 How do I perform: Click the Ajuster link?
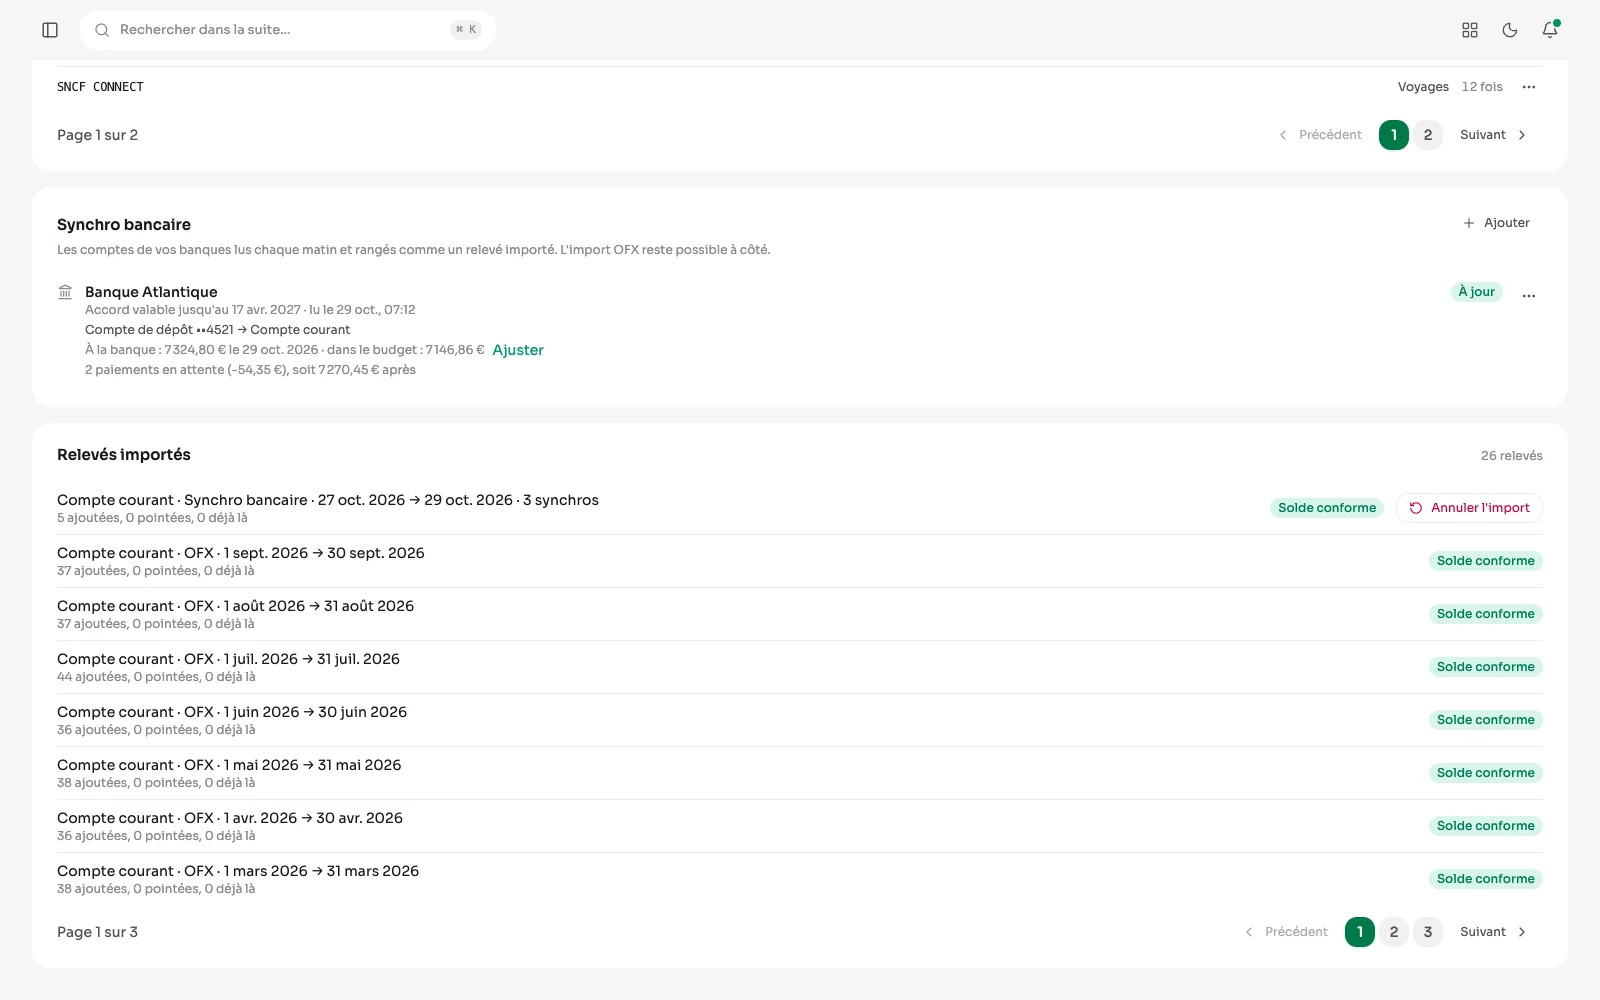click(518, 350)
